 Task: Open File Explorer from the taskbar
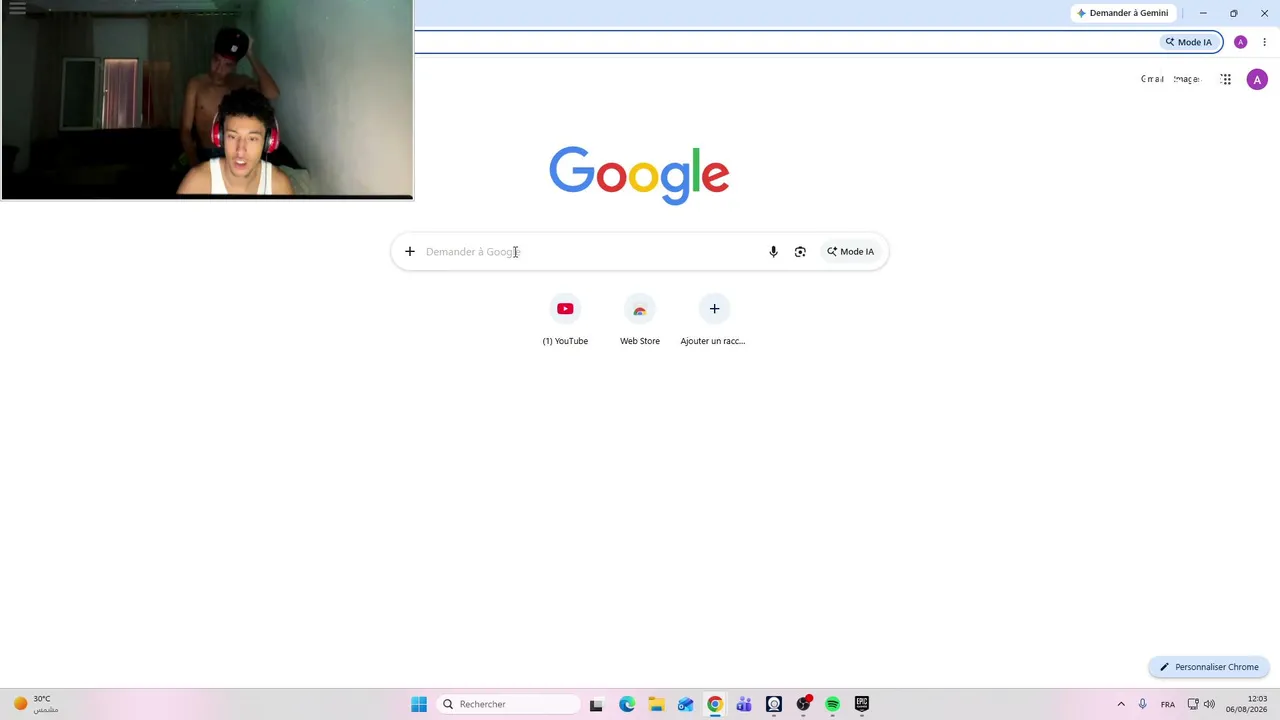point(656,704)
